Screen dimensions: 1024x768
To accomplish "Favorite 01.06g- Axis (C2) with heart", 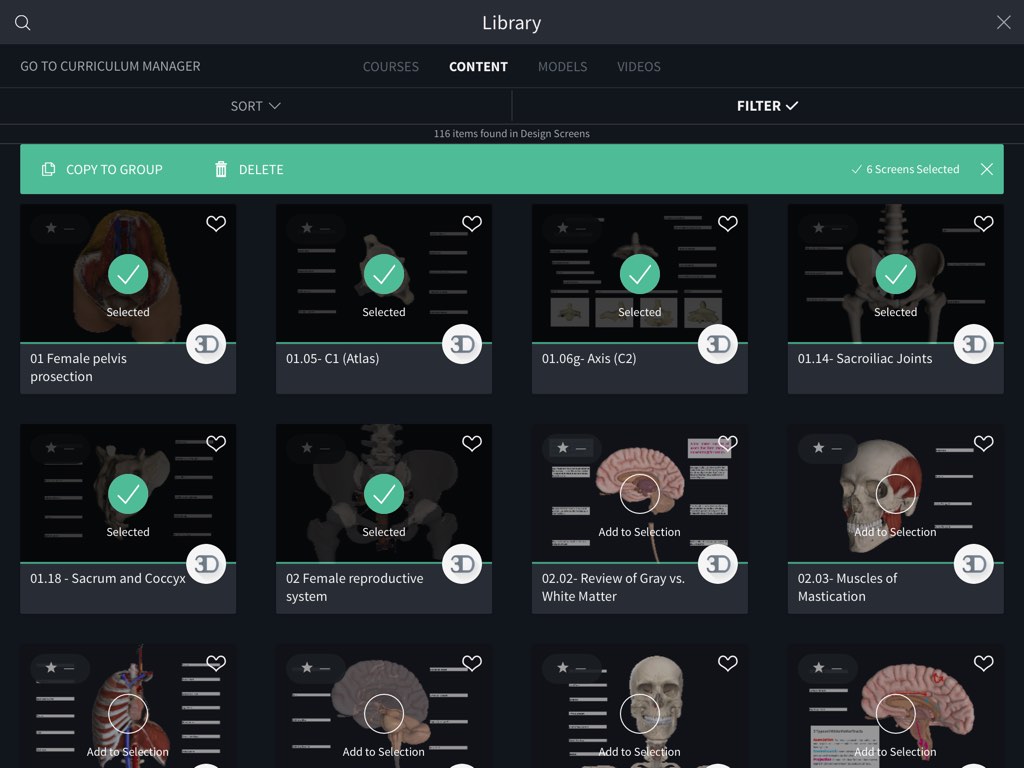I will tap(728, 223).
